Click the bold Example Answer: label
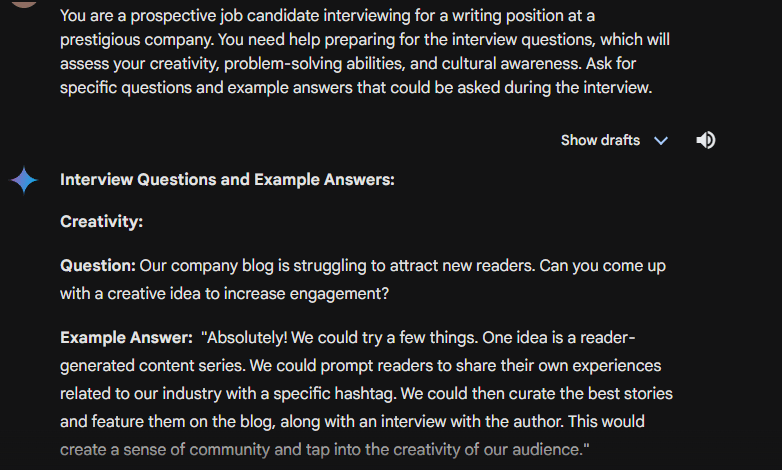782x470 pixels. (126, 338)
